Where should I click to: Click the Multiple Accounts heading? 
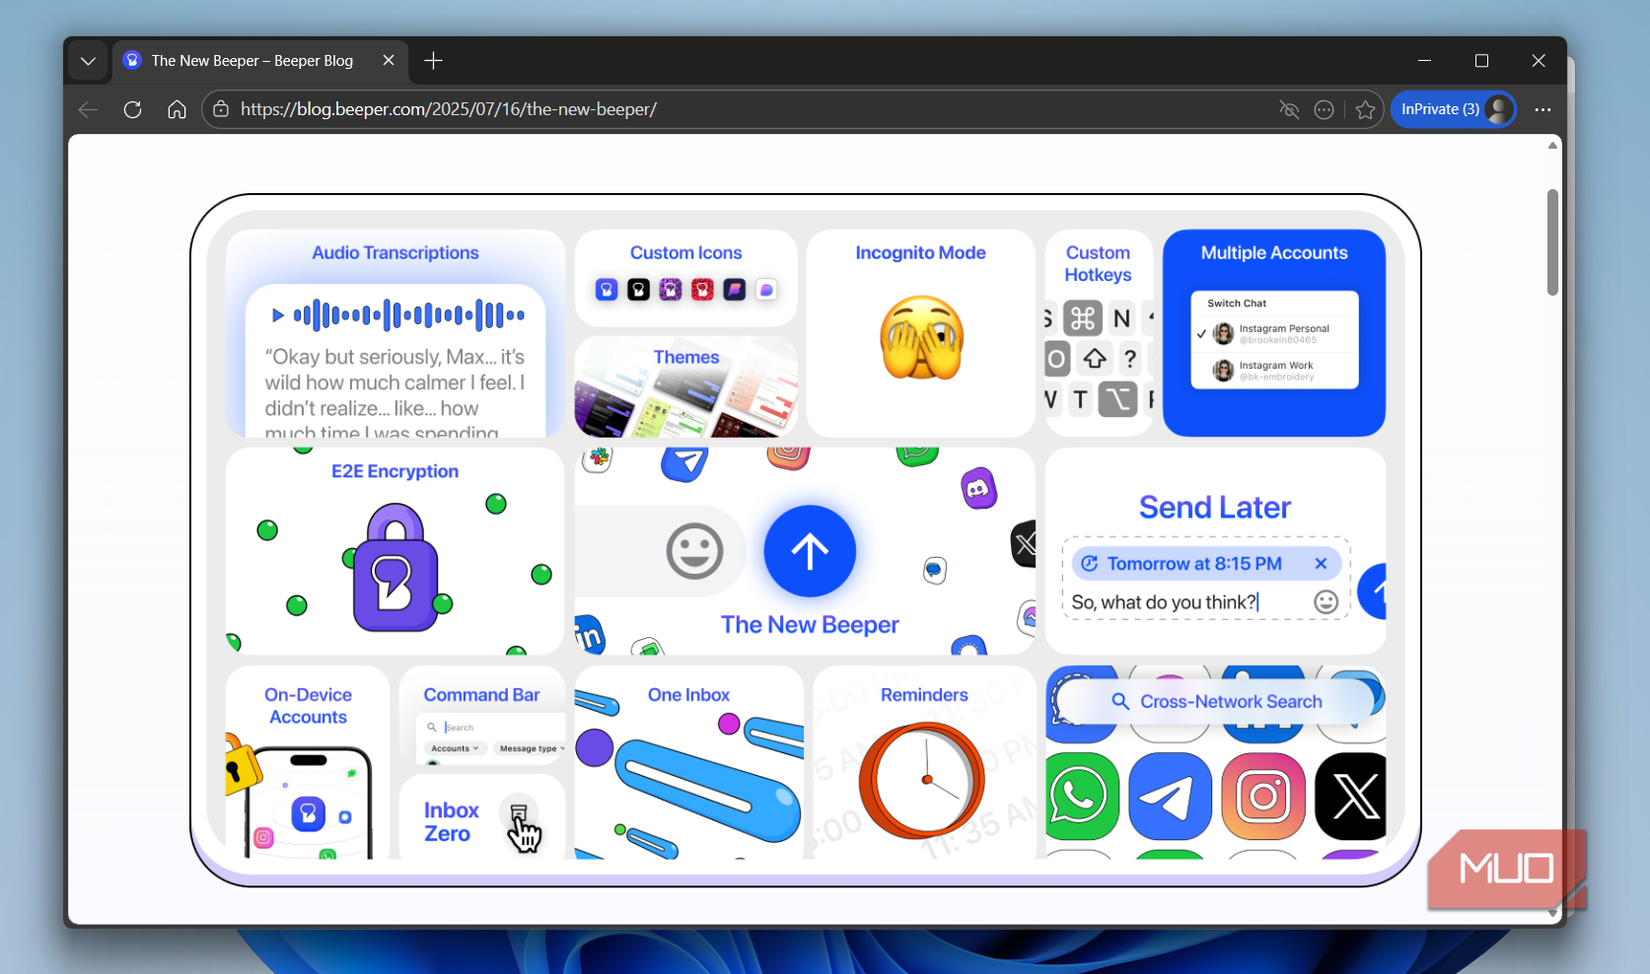1274,253
